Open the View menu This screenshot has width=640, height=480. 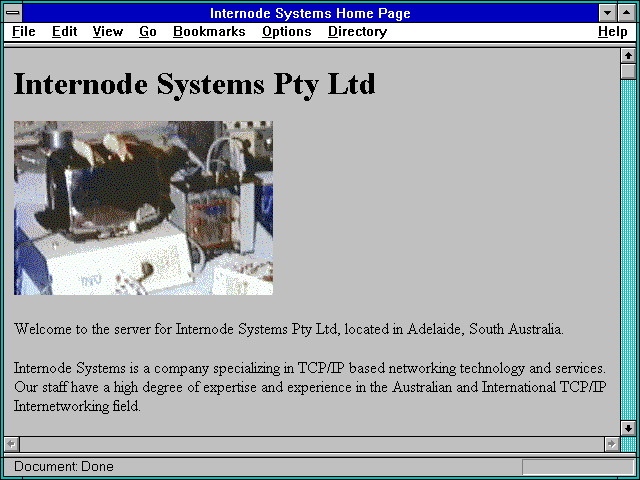[x=107, y=32]
